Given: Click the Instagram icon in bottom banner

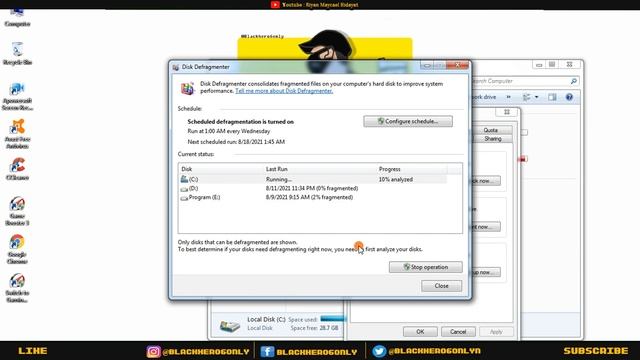Looking at the screenshot, I should 153,351.
